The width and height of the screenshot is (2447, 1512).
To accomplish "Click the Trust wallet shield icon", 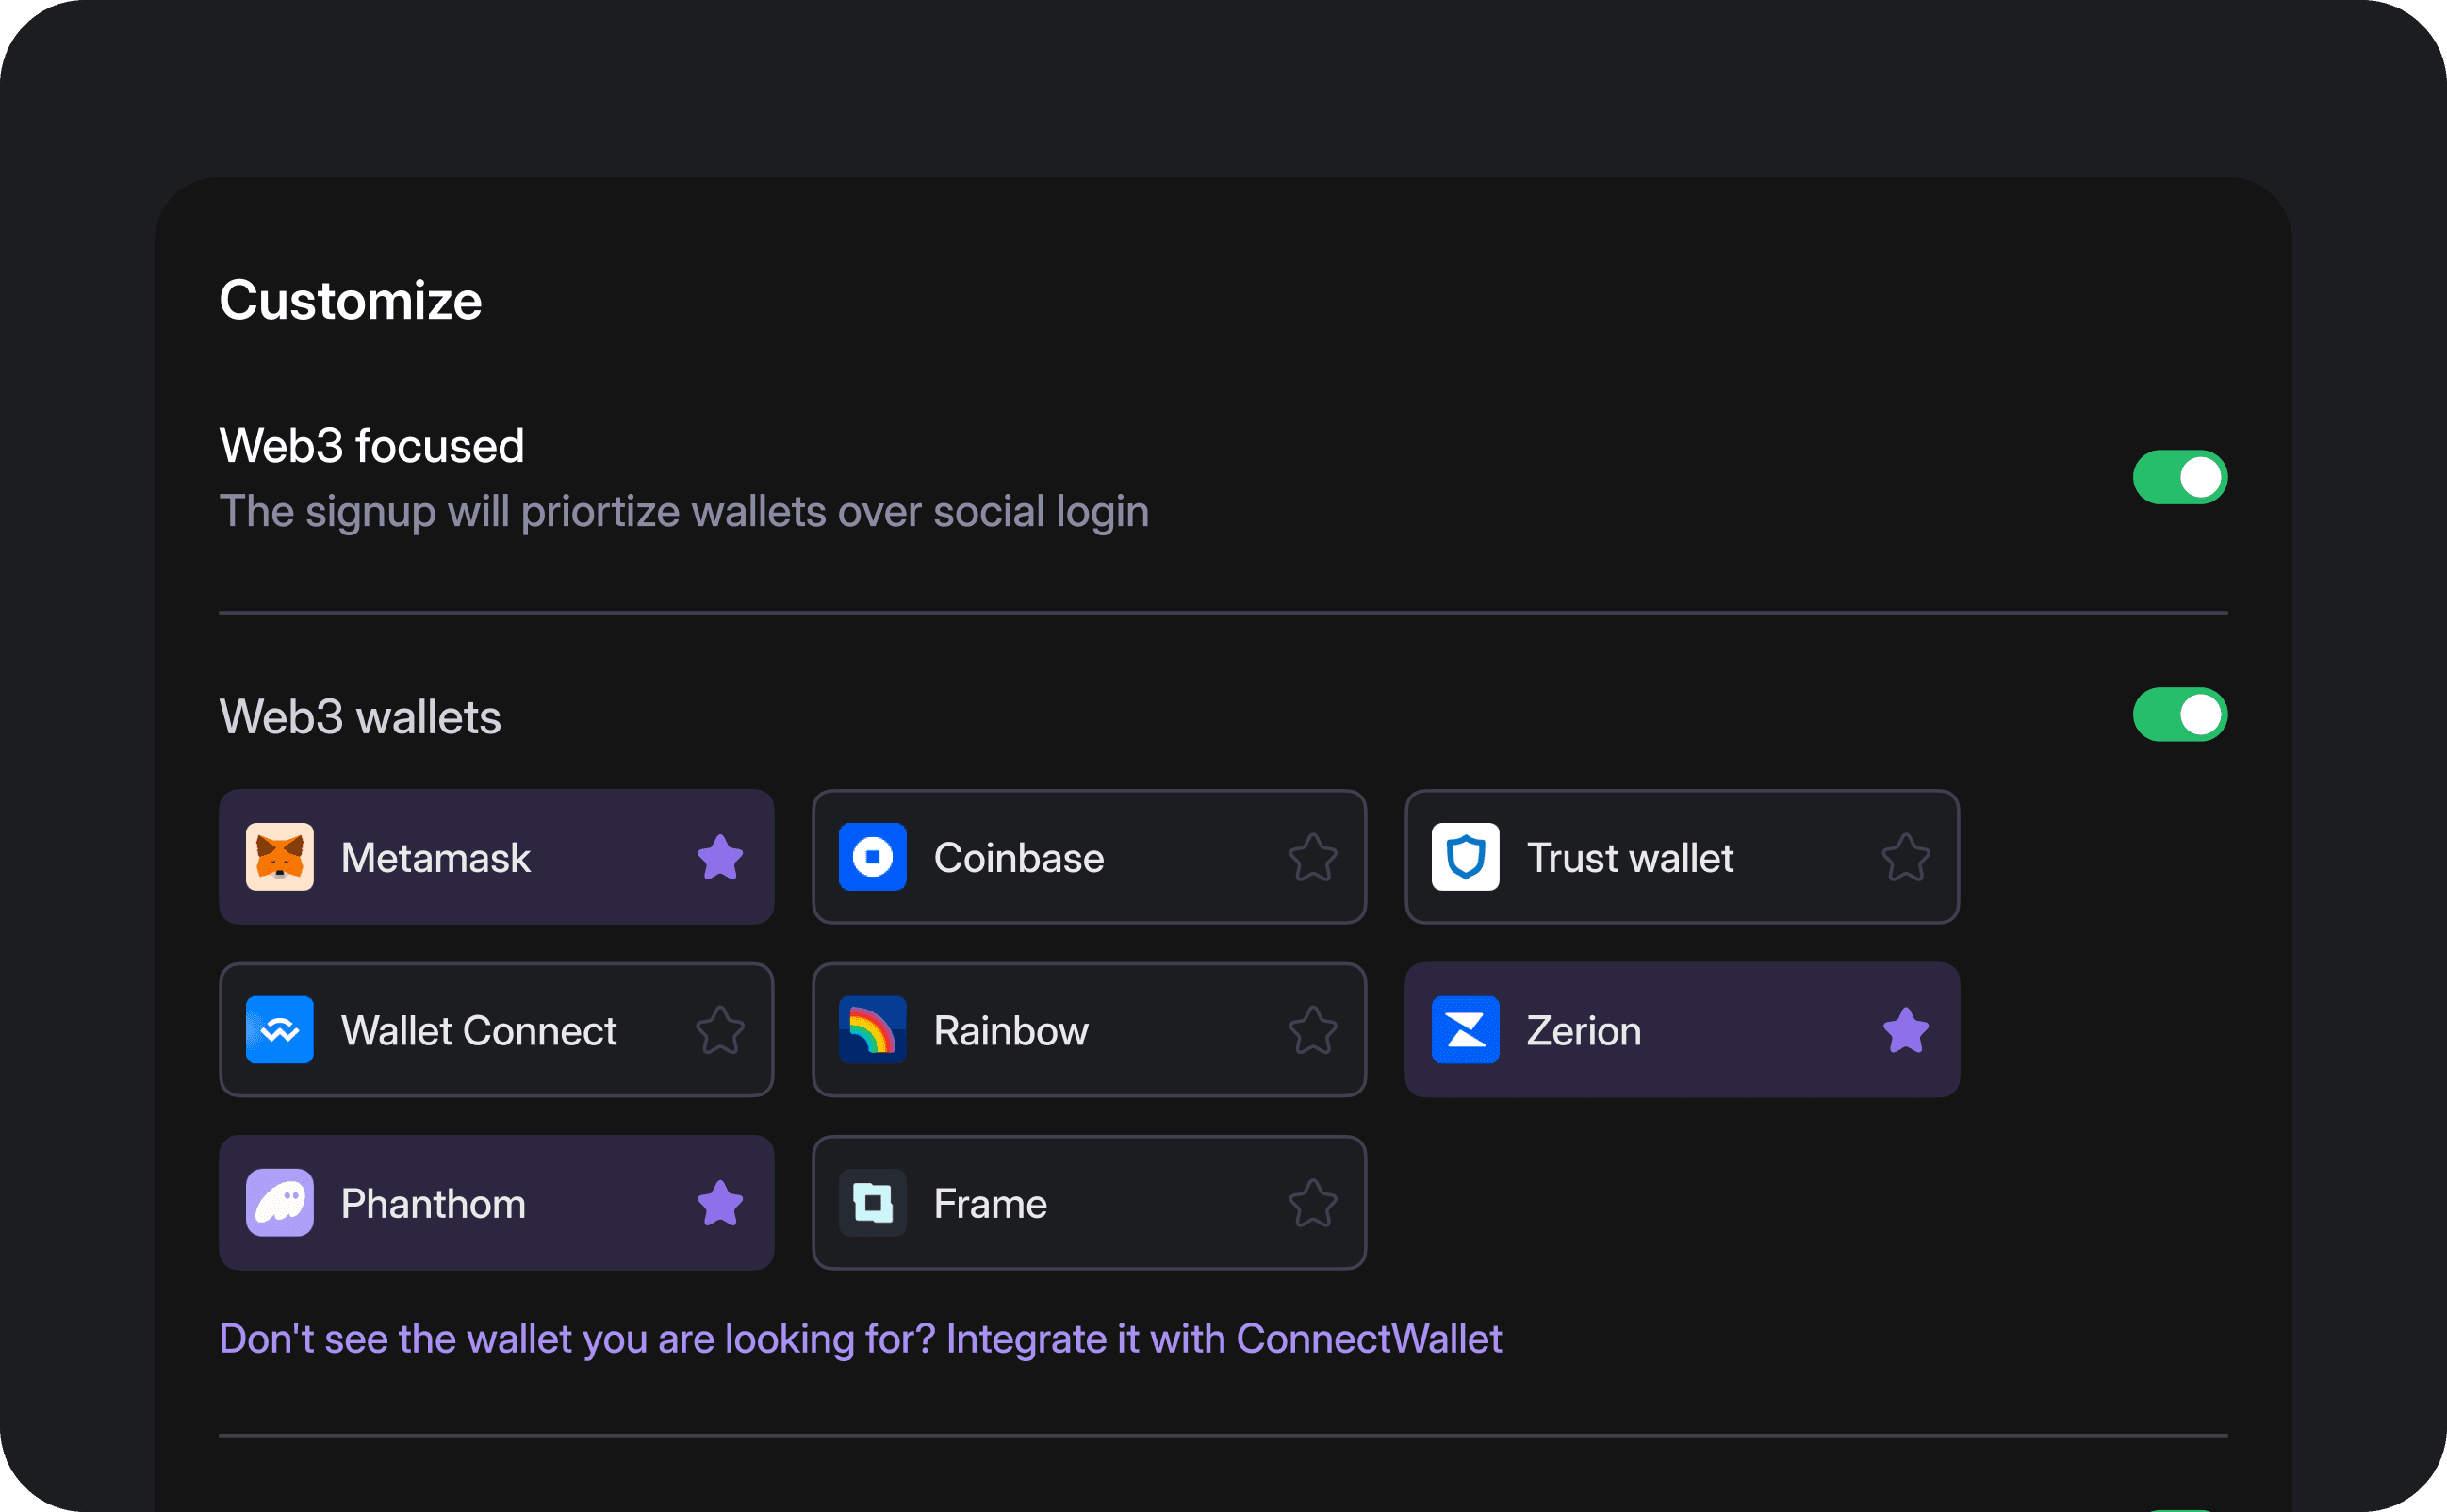I will [x=1466, y=857].
